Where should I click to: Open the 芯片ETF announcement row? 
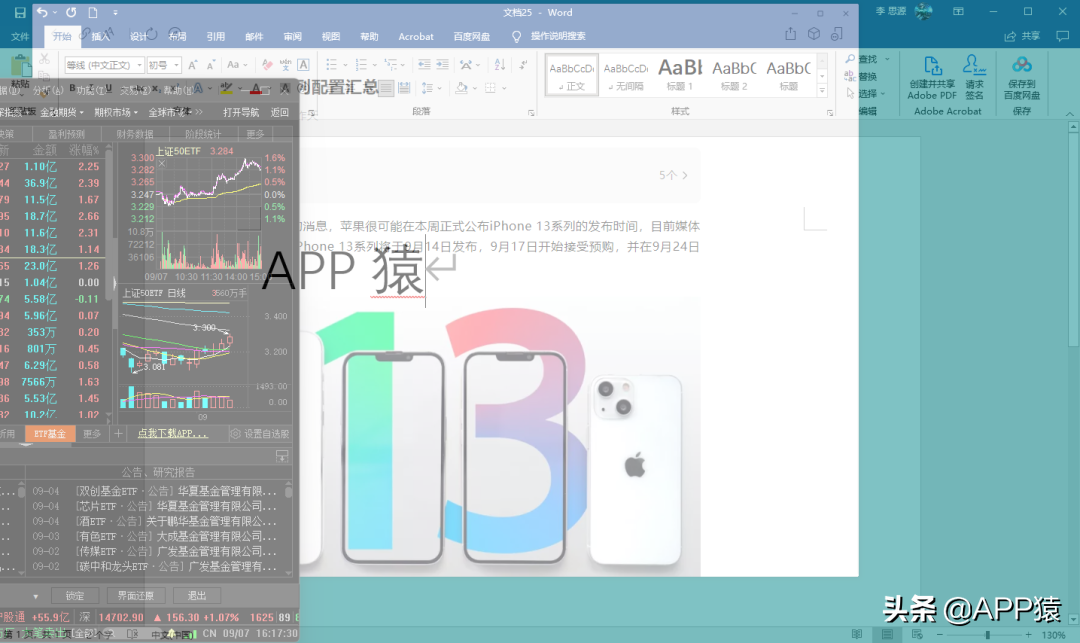[154, 506]
